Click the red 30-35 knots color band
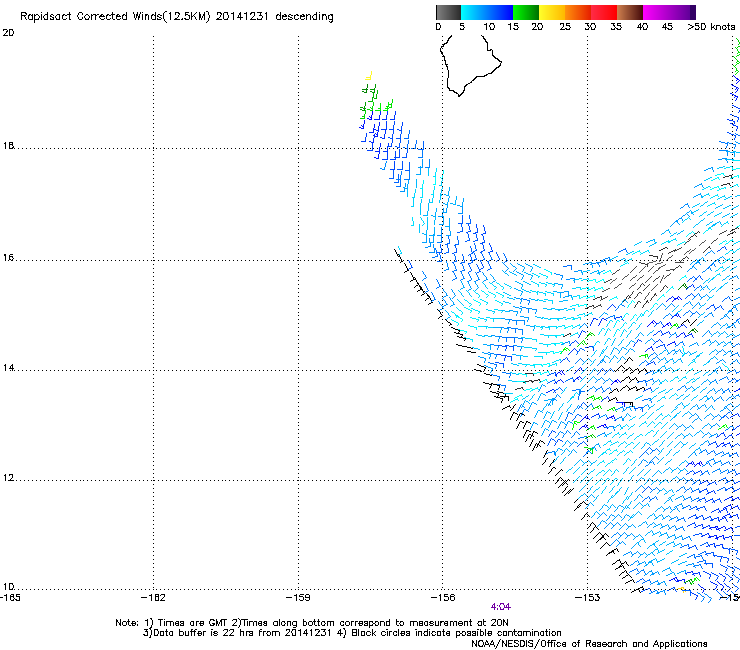 604,12
